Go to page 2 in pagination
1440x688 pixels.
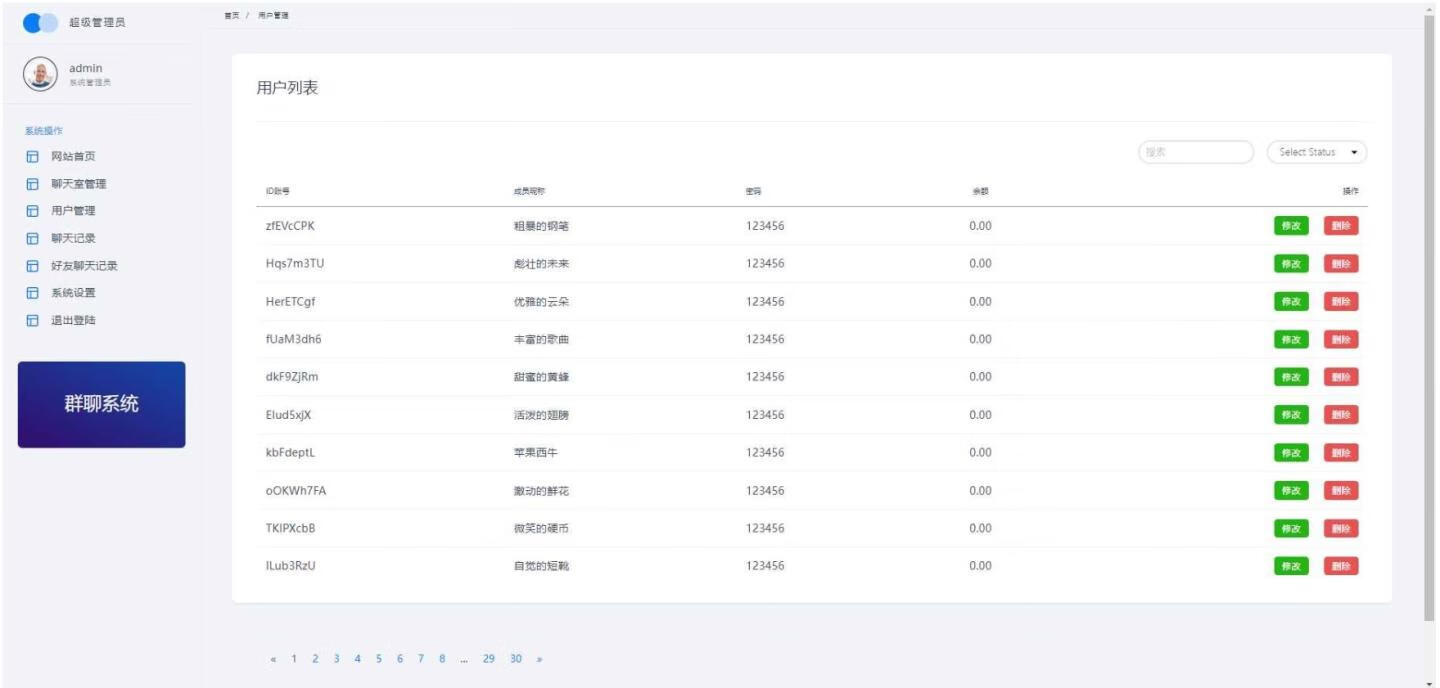click(315, 659)
